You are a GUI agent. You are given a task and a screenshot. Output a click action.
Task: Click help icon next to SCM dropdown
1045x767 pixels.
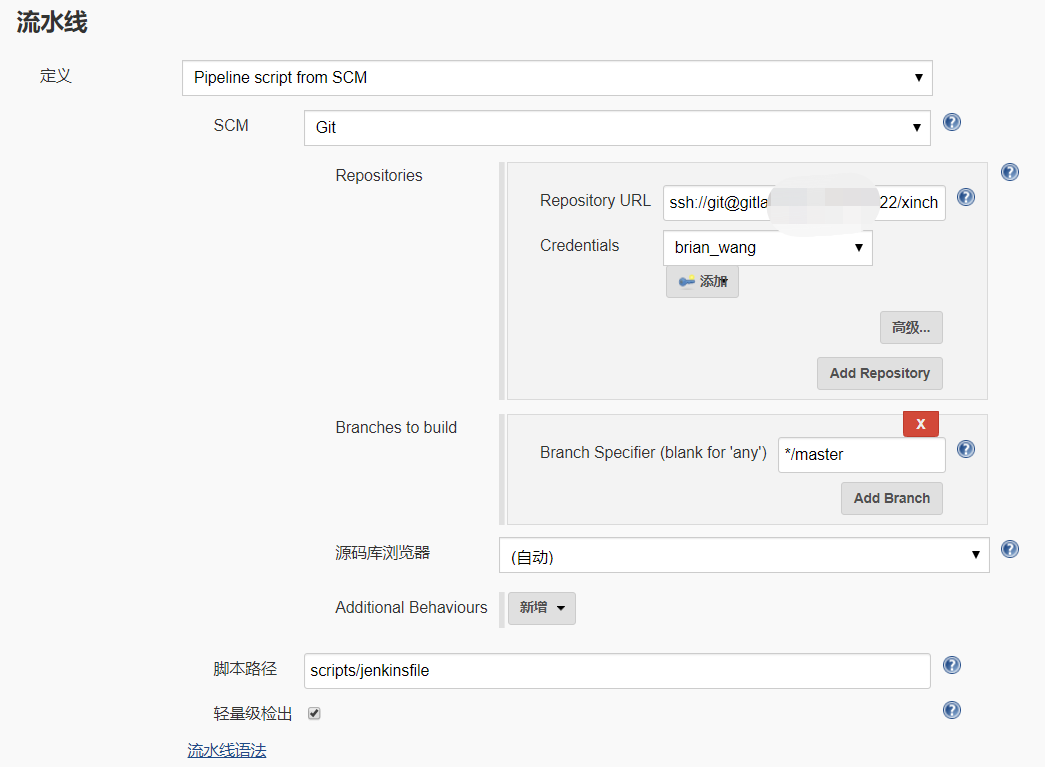coord(952,122)
